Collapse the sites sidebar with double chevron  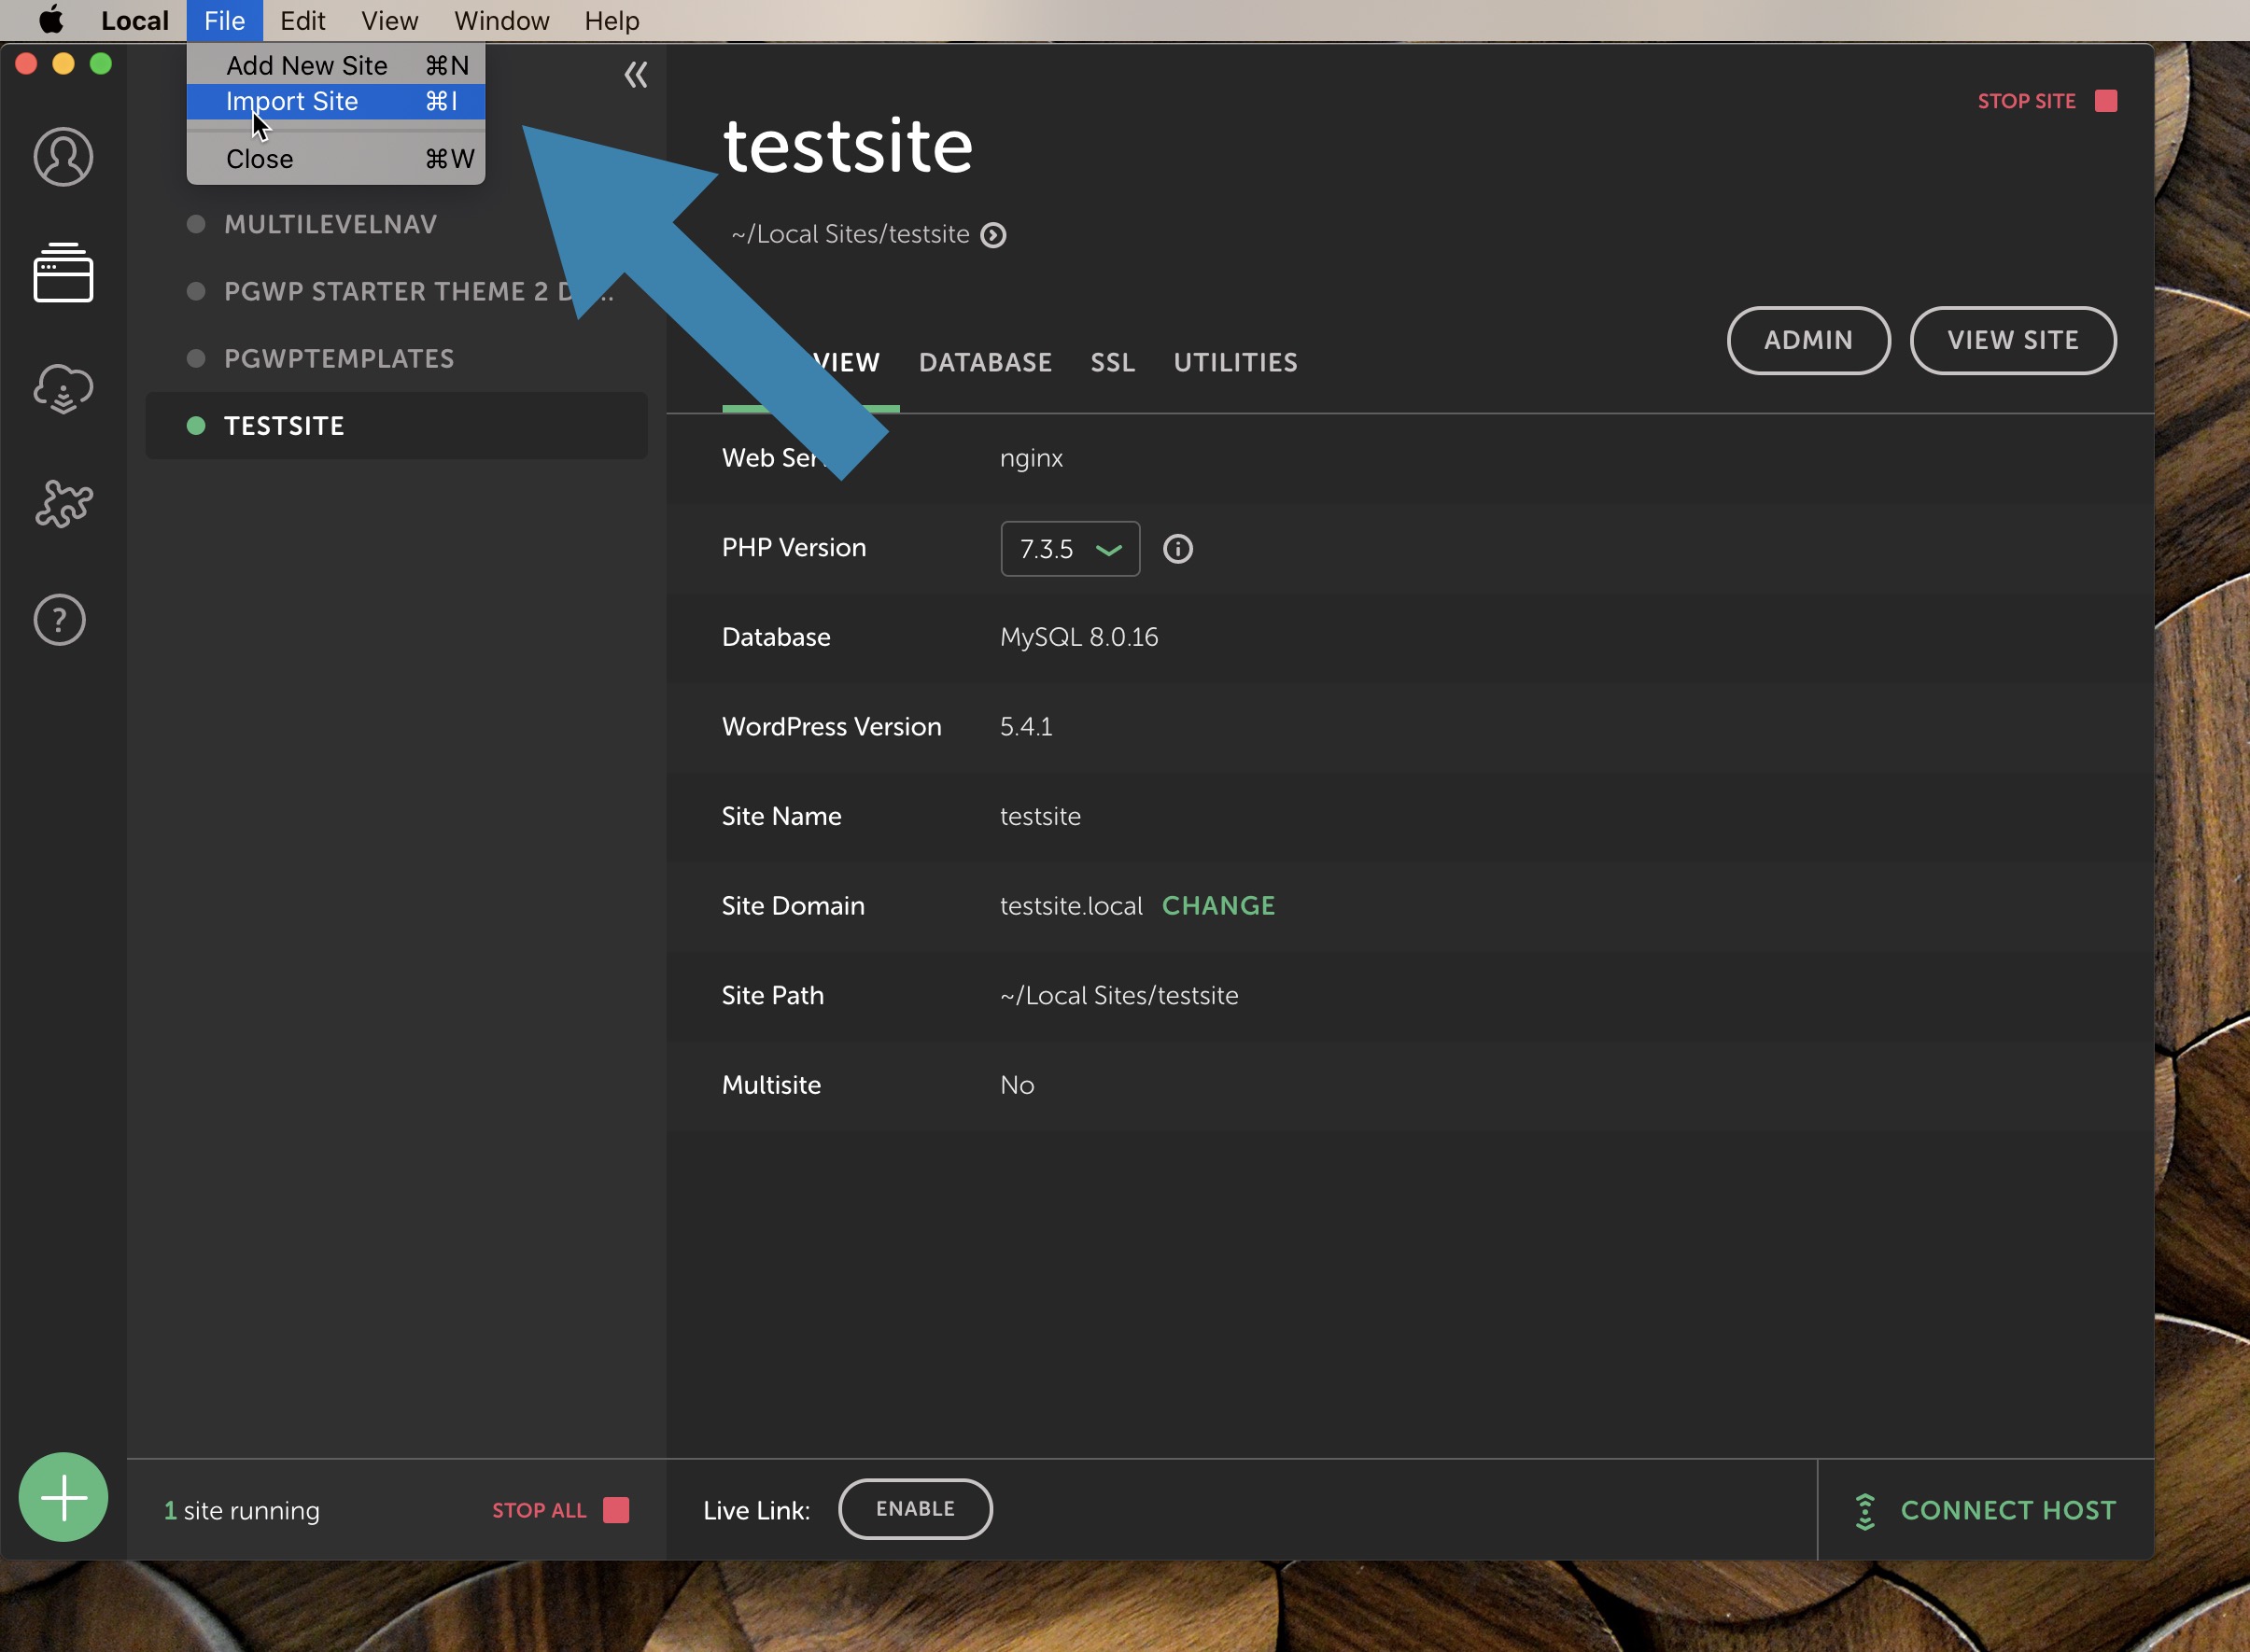click(636, 75)
